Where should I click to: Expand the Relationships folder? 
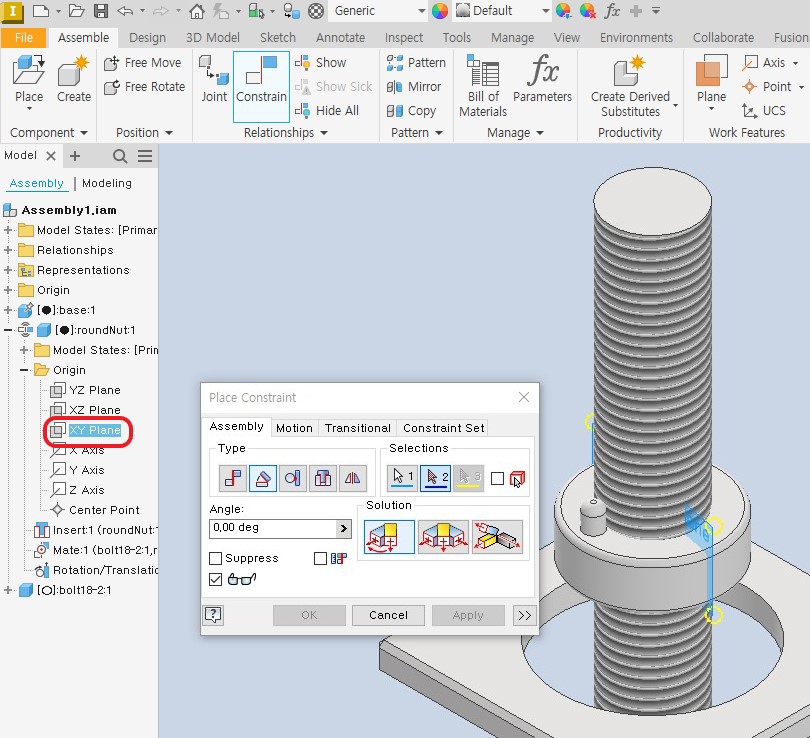[x=8, y=250]
